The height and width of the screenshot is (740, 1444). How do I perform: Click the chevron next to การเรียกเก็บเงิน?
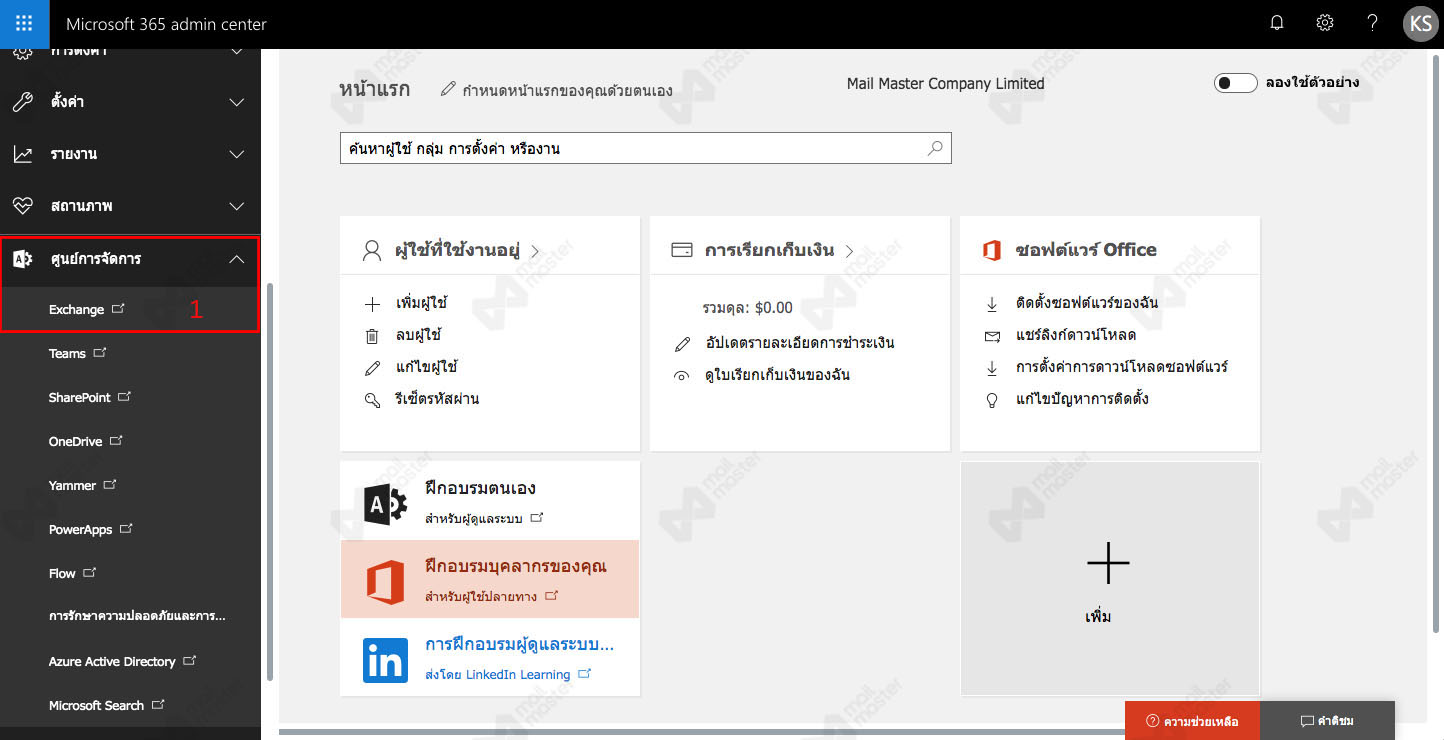tap(849, 251)
